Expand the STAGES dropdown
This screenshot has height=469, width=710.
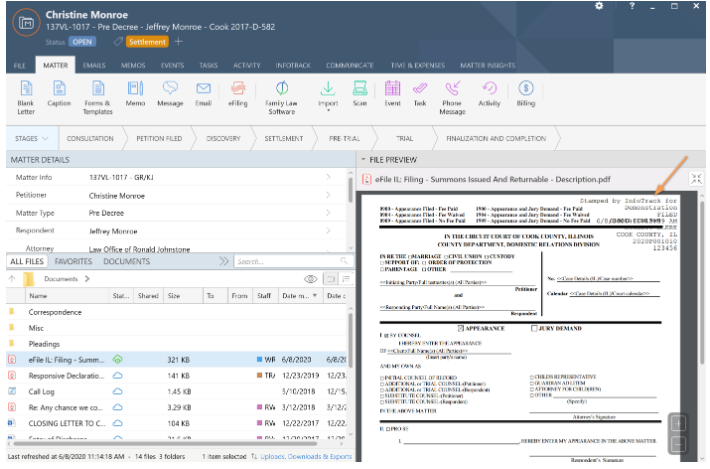pos(32,139)
